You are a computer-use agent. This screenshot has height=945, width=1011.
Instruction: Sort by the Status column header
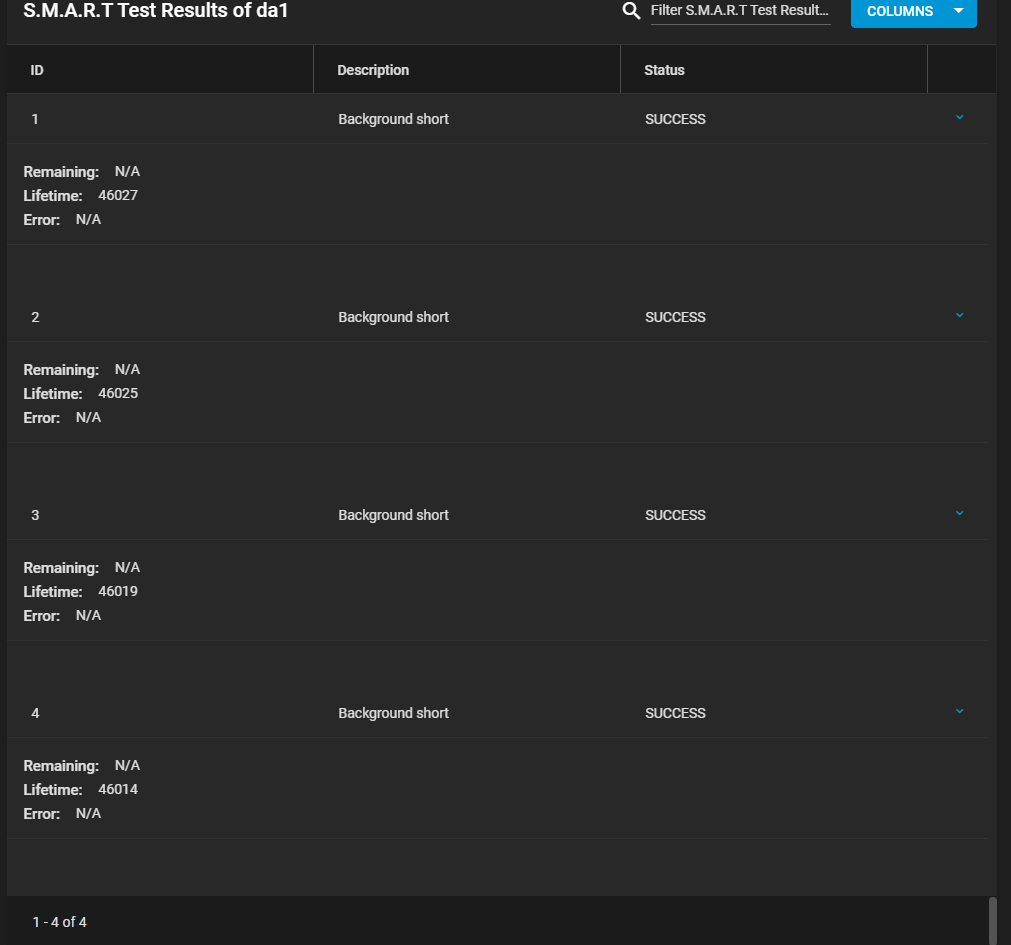[664, 70]
